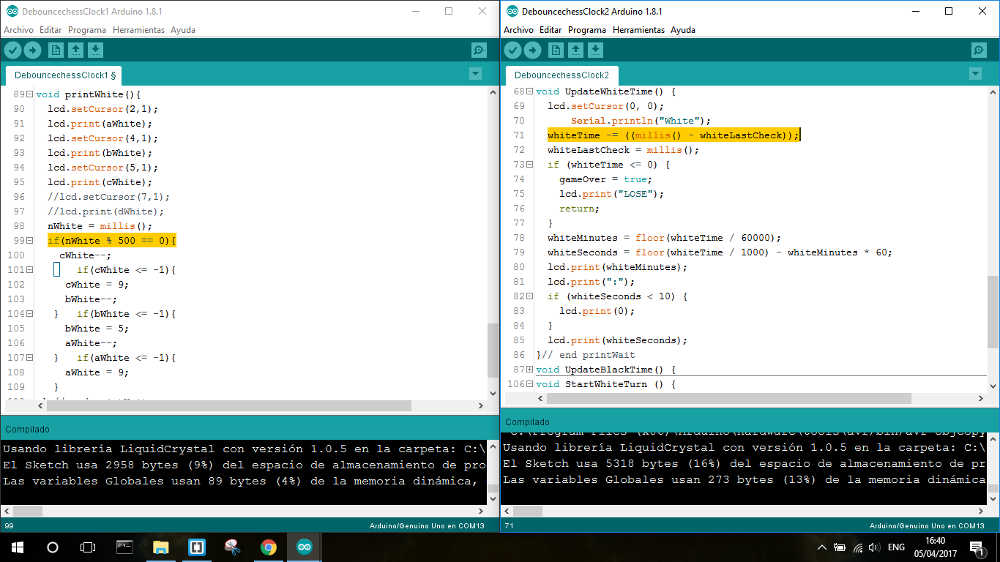Image resolution: width=1000 pixels, height=562 pixels.
Task: Collapse code fold at line 68 UpdateWhiteTime
Action: click(x=529, y=92)
